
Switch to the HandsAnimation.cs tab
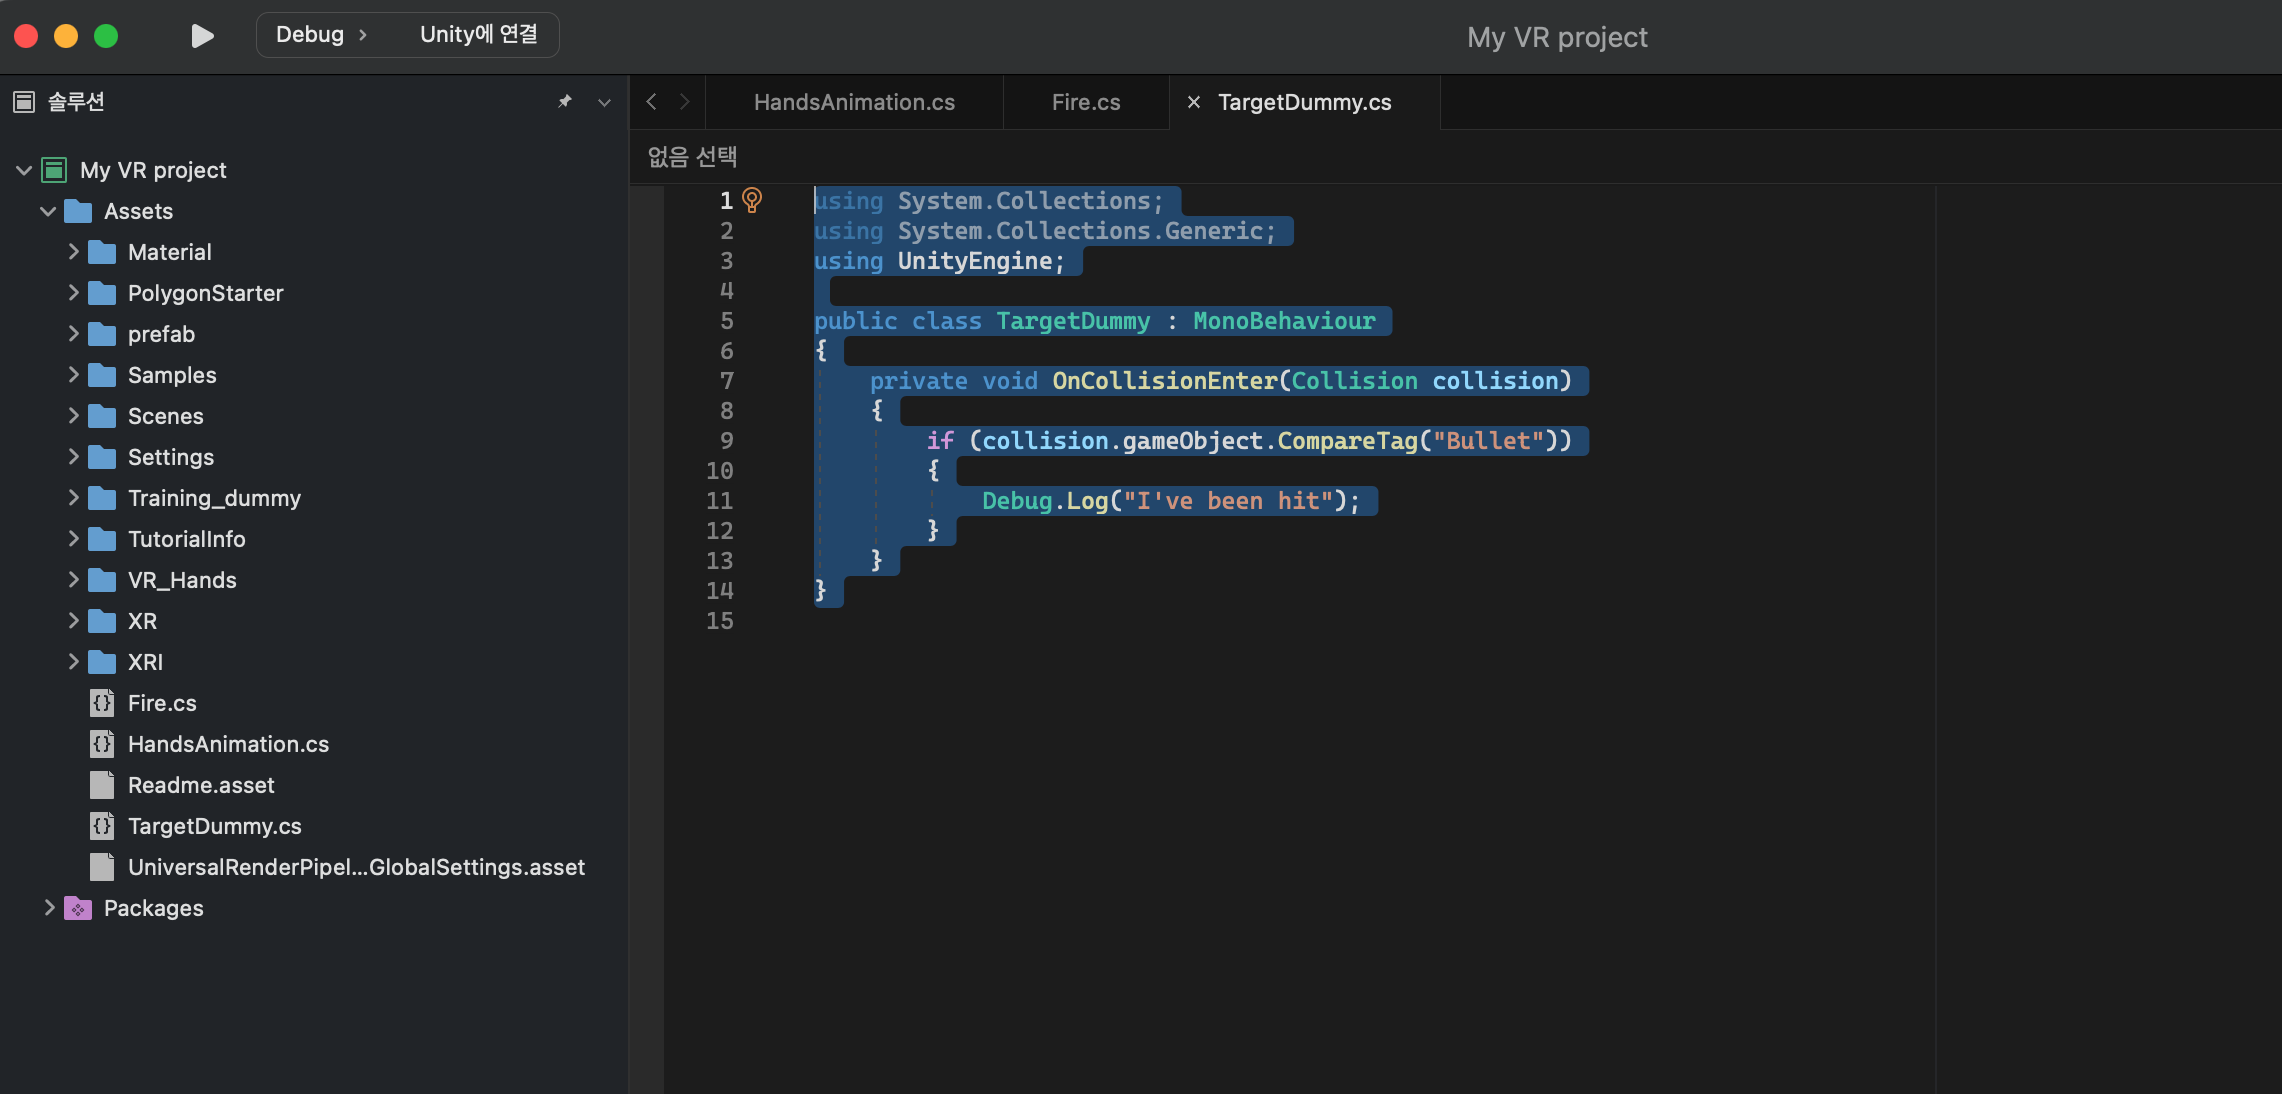[x=854, y=102]
